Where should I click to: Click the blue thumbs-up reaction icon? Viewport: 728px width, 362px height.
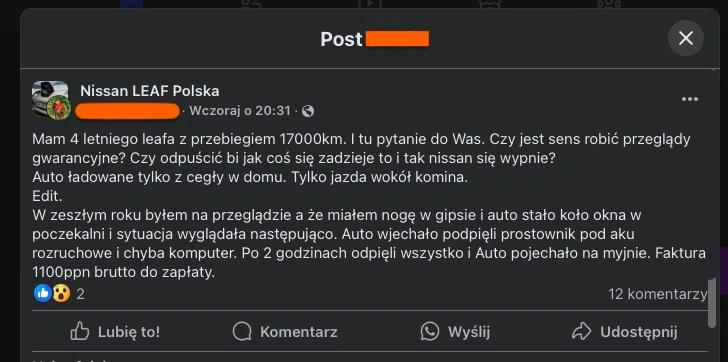tap(43, 293)
